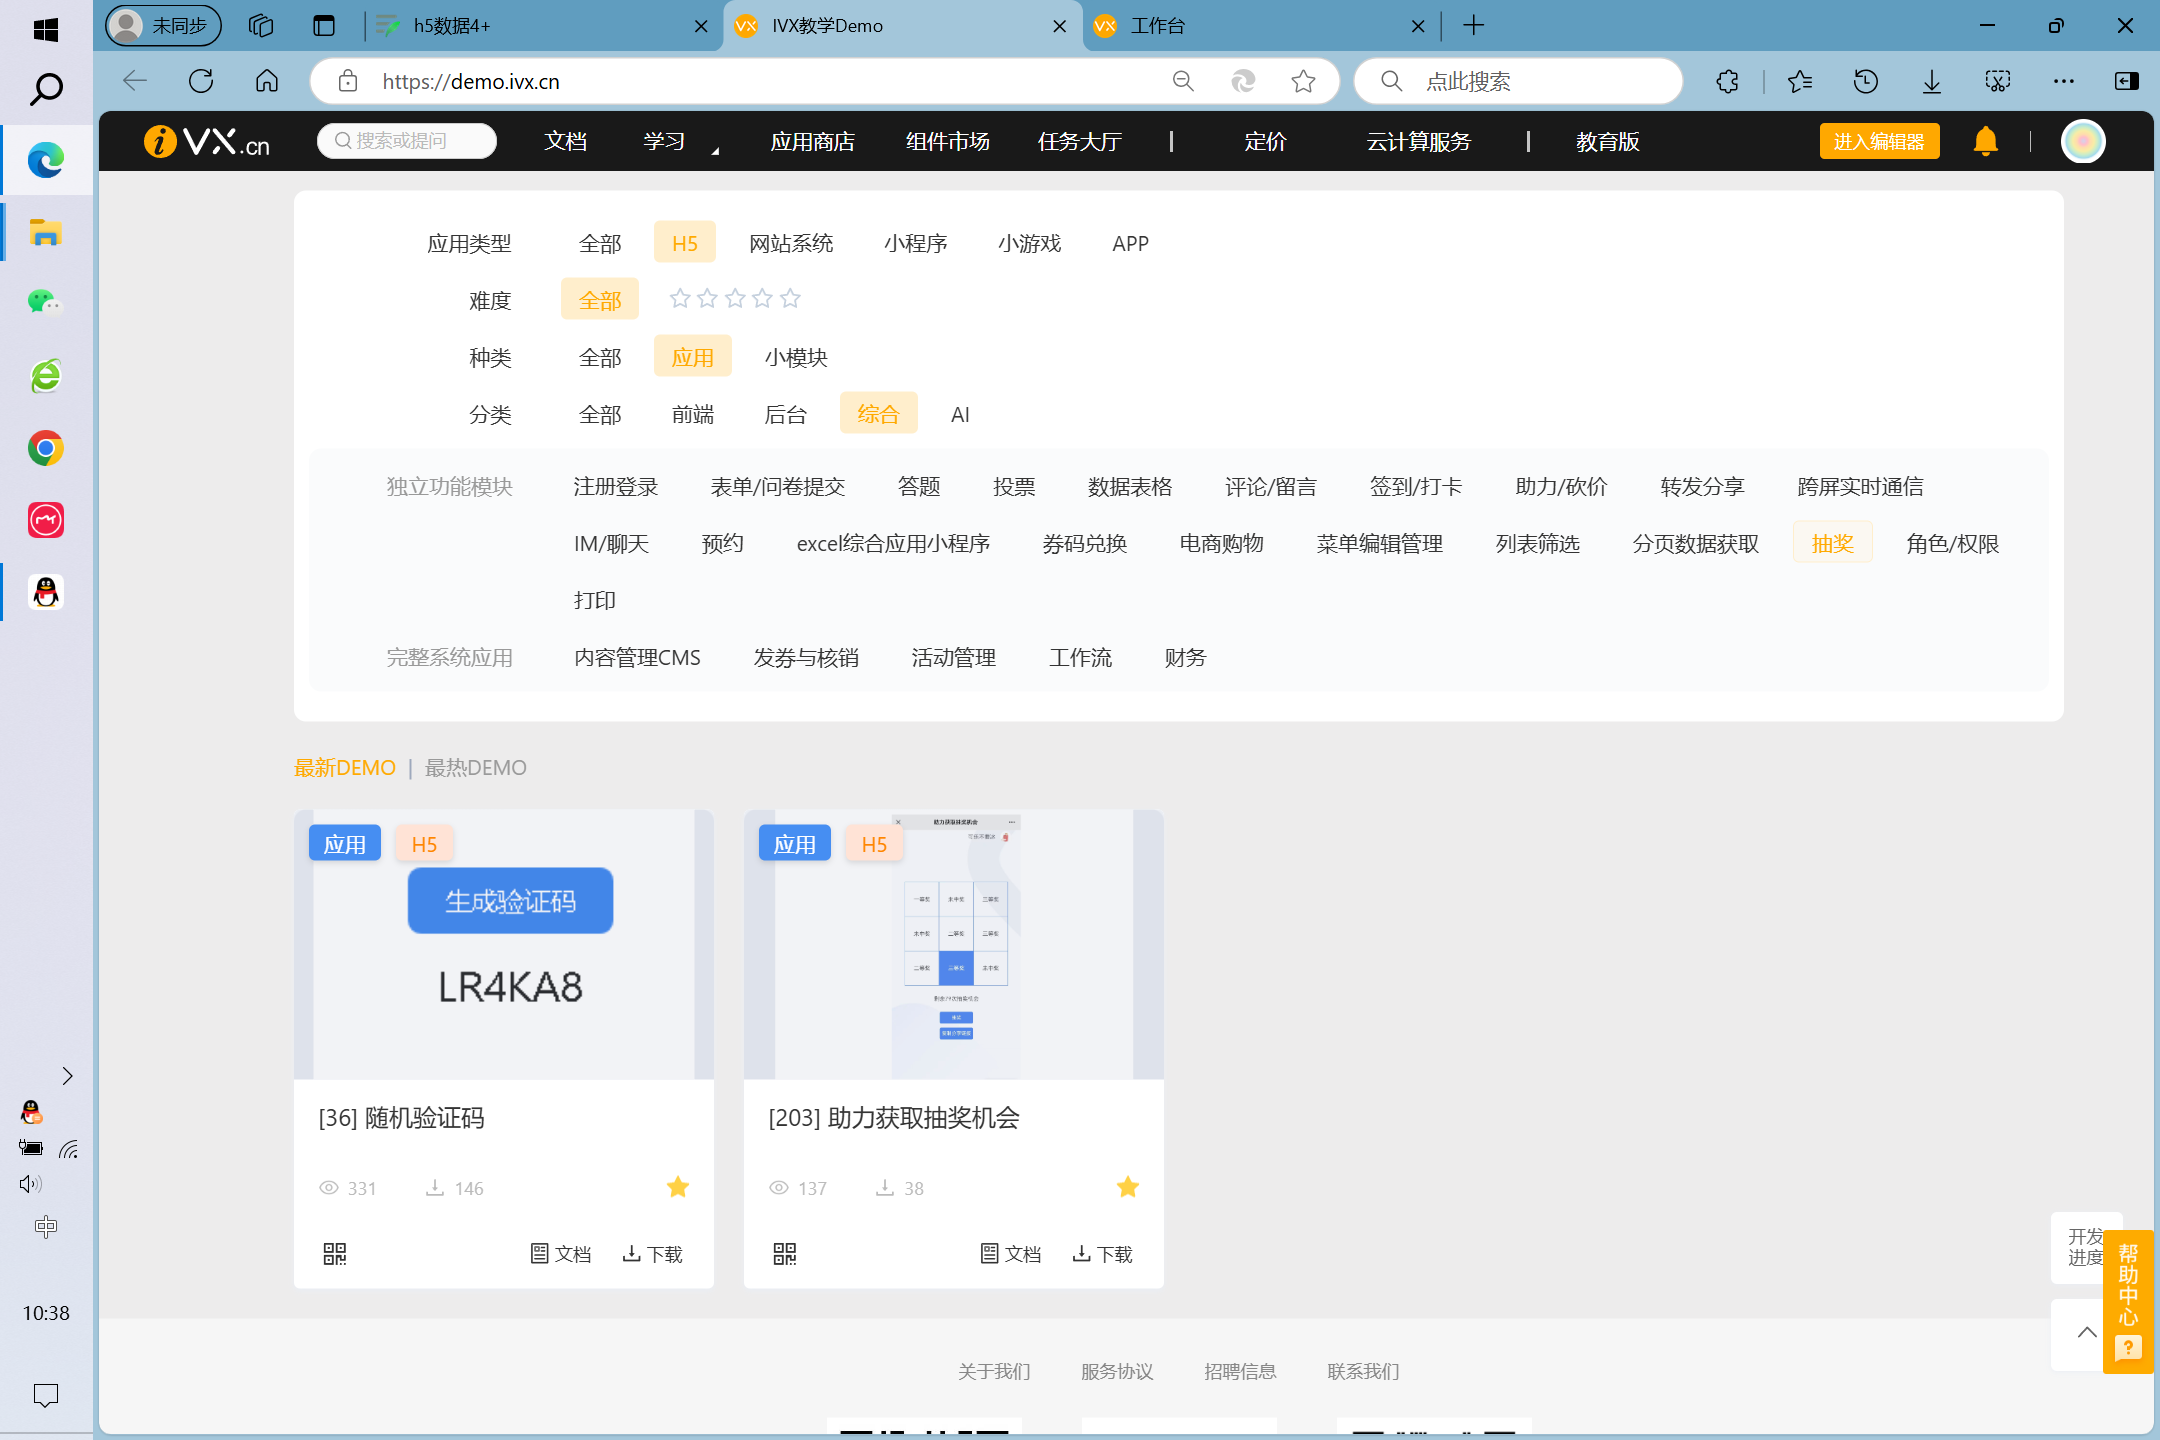Set difficulty to the third star
The width and height of the screenshot is (2160, 1440).
click(x=735, y=298)
